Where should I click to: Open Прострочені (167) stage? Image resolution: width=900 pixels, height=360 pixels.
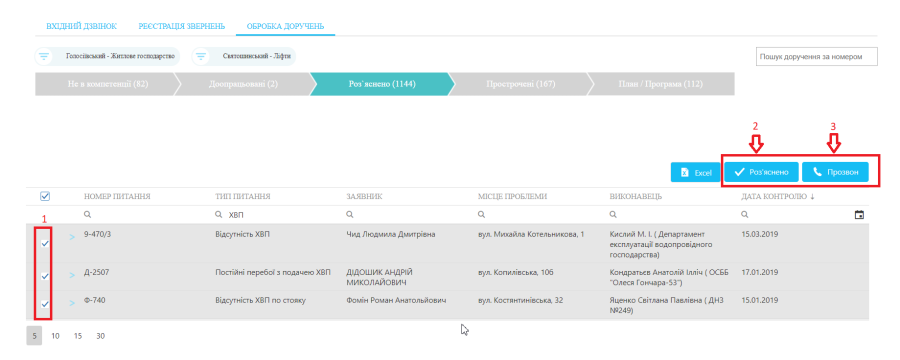pyautogui.click(x=521, y=84)
